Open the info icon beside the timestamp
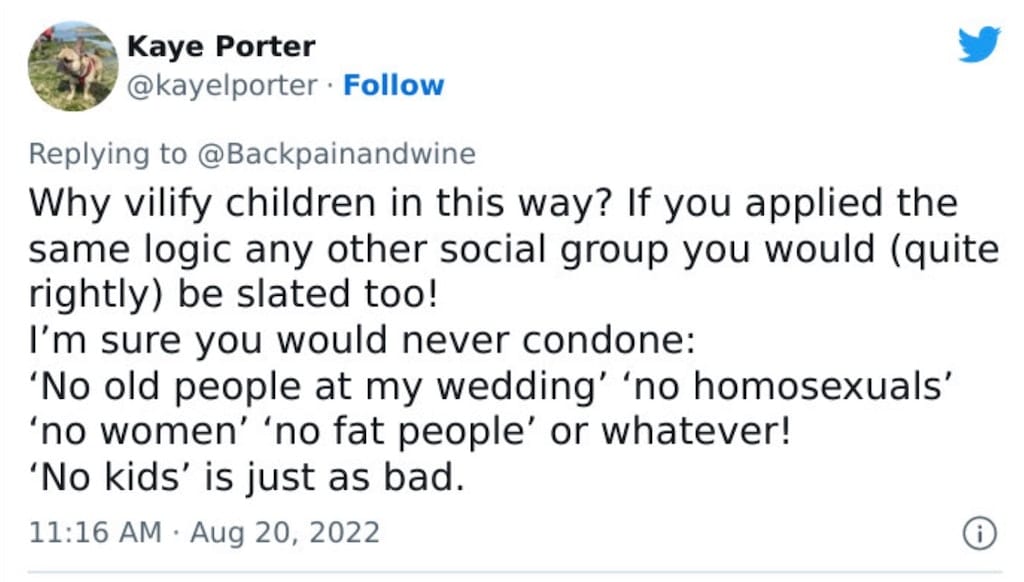 980,533
